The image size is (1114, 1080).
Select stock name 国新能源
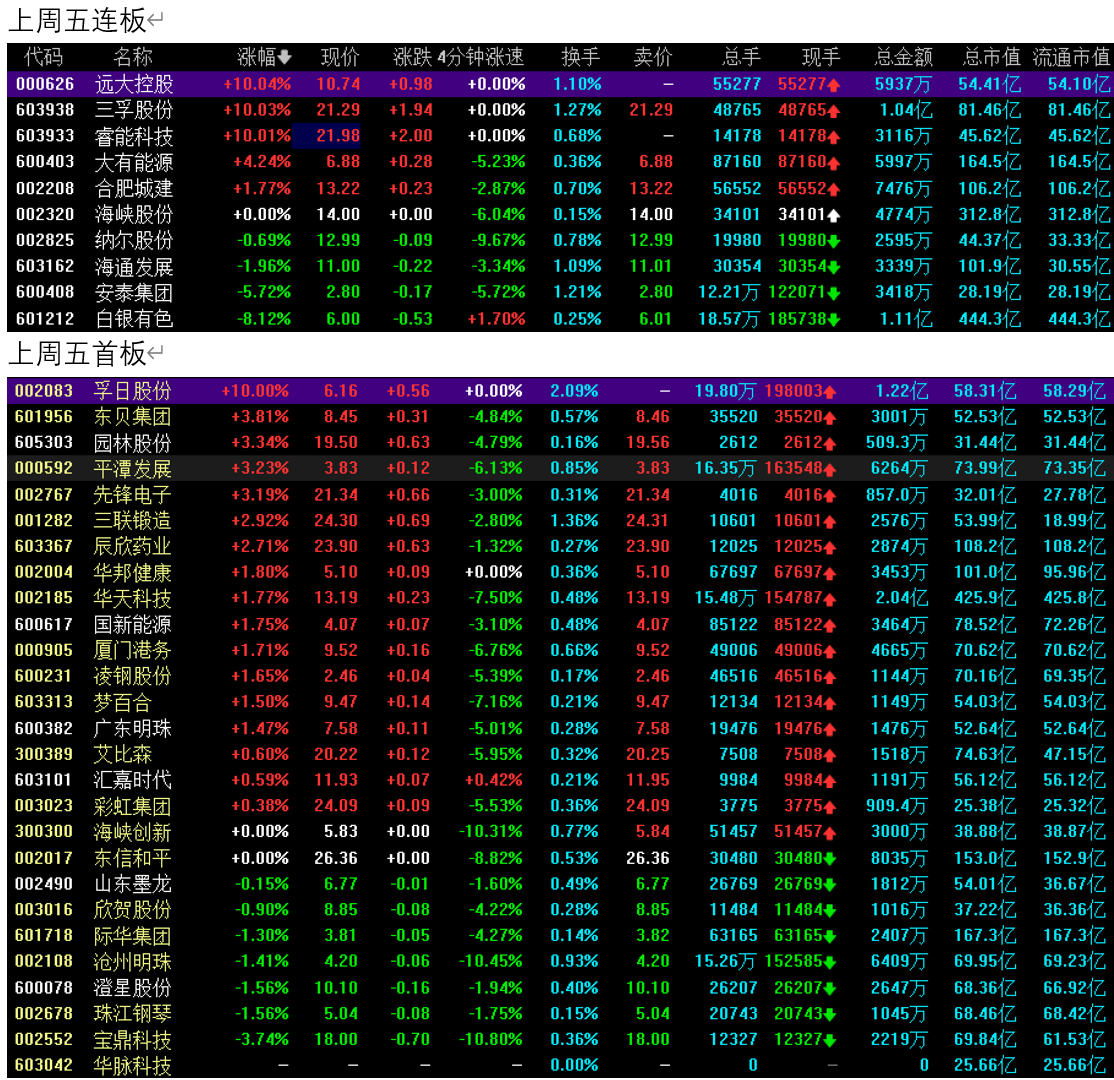coord(132,625)
